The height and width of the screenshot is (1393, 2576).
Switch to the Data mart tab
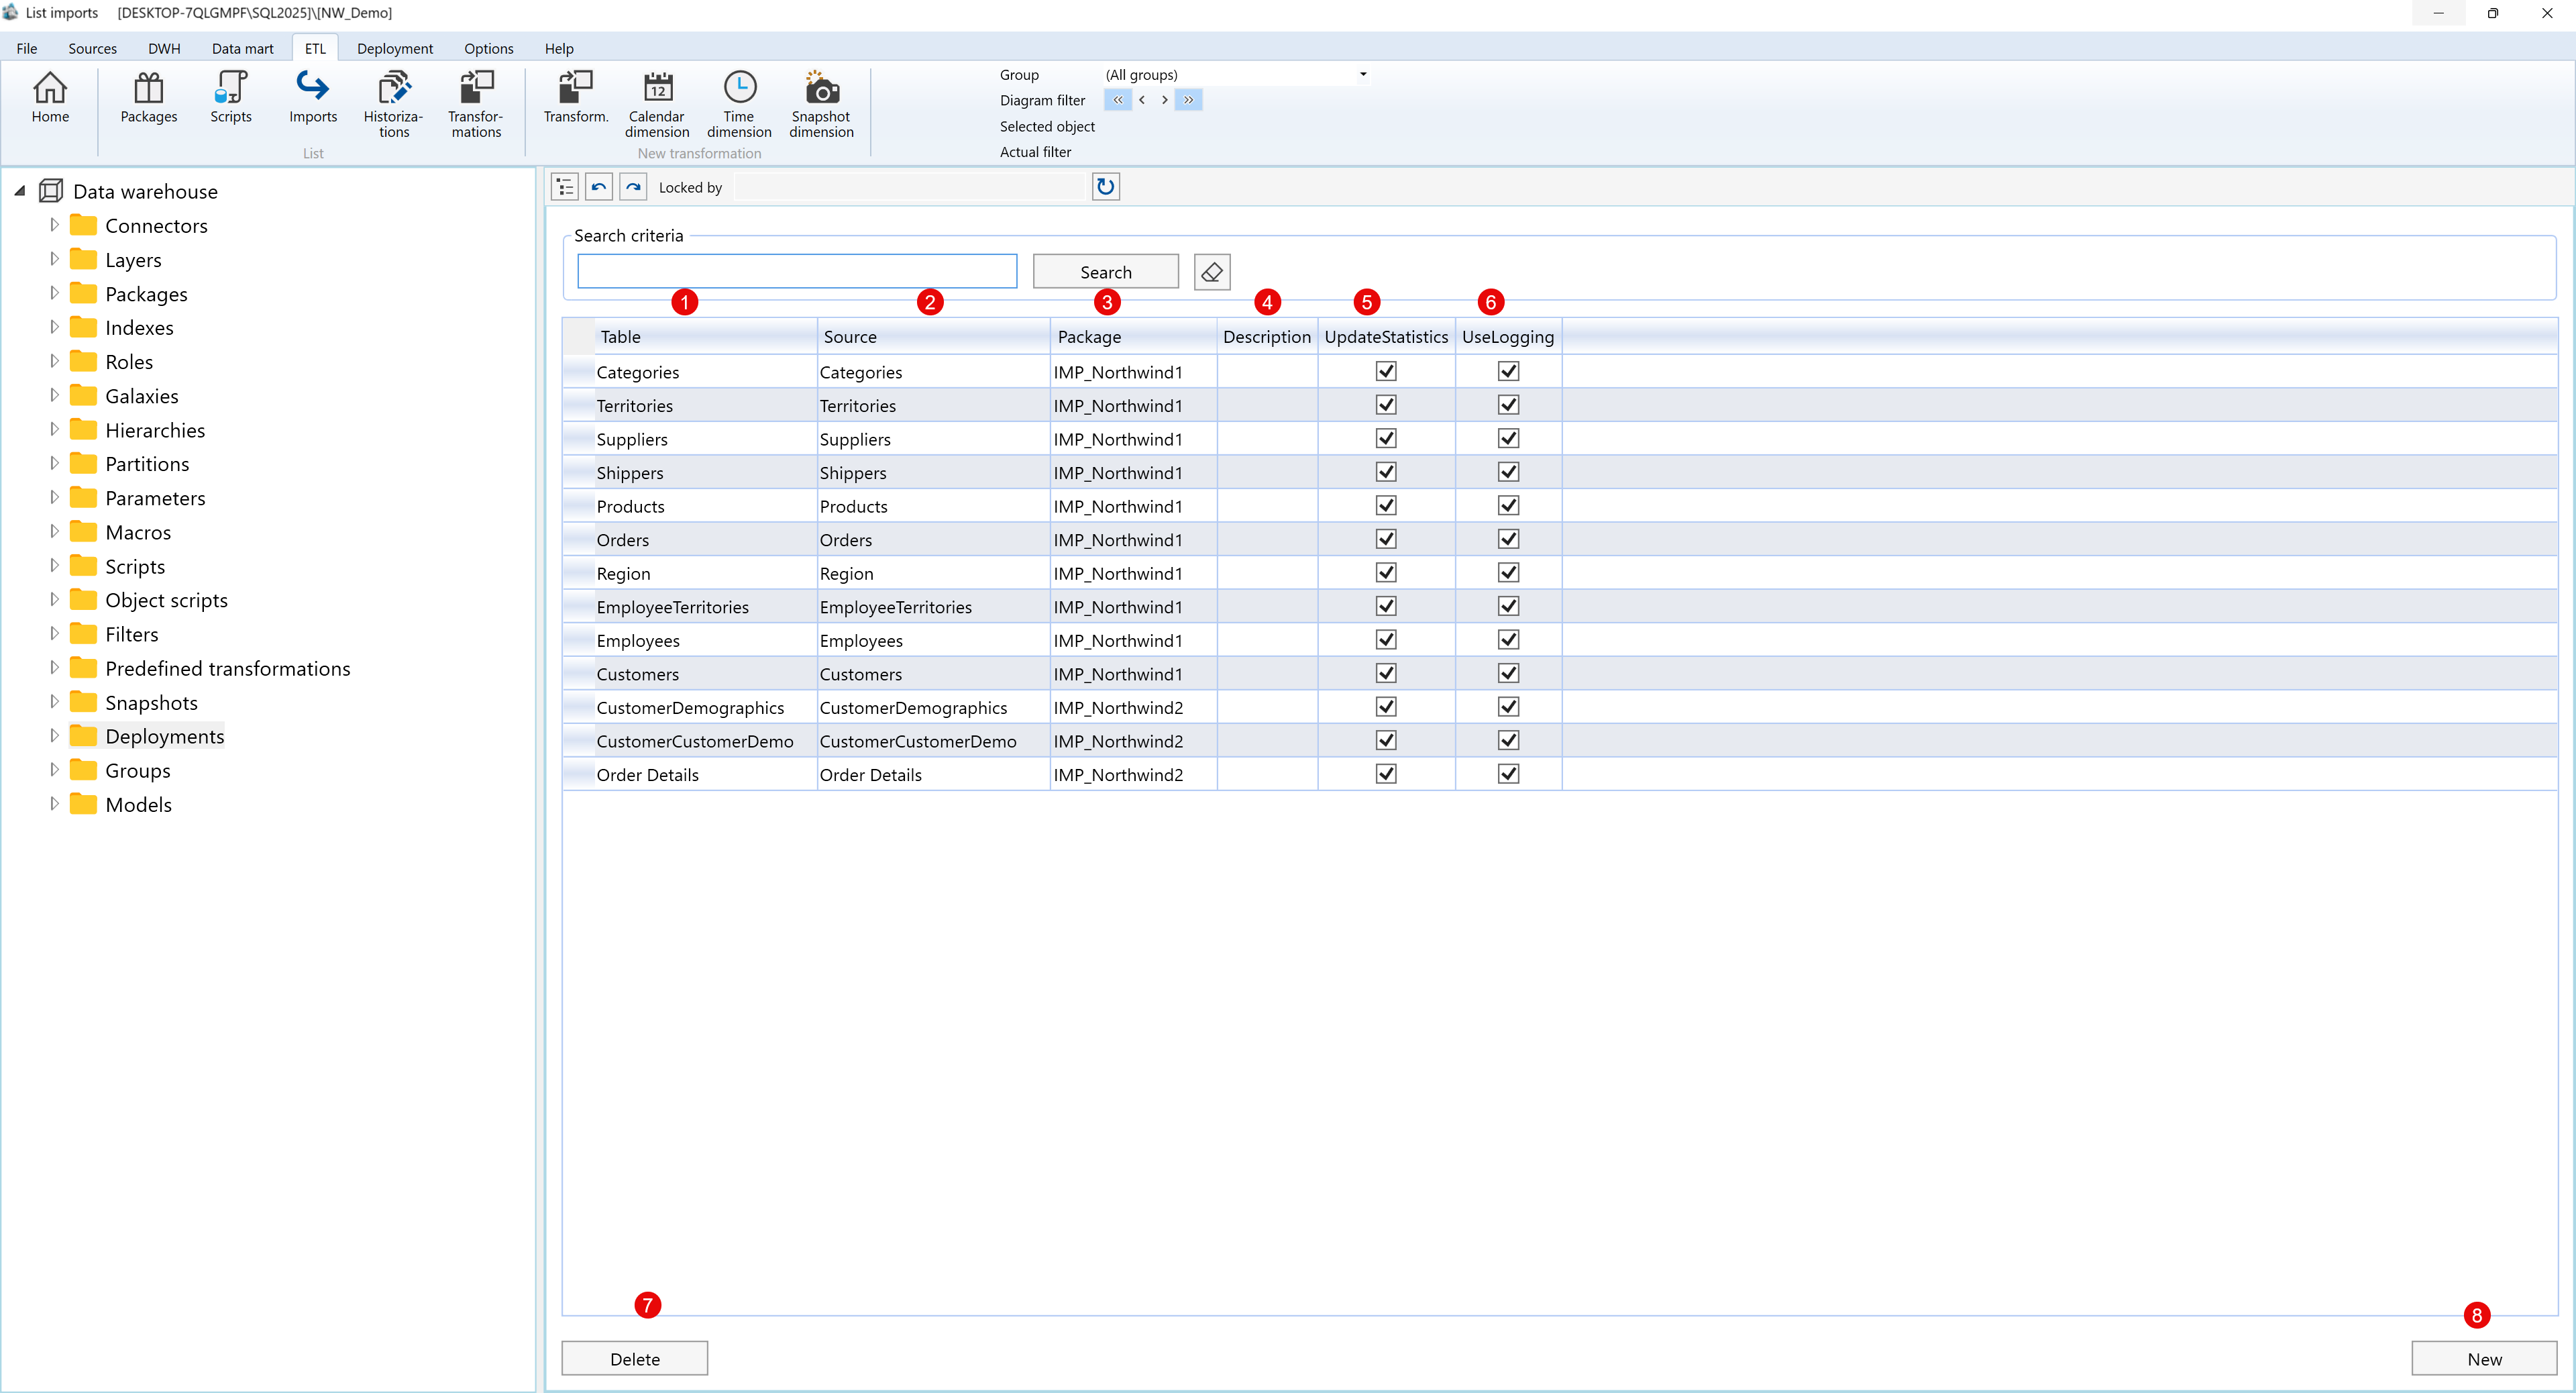[242, 48]
